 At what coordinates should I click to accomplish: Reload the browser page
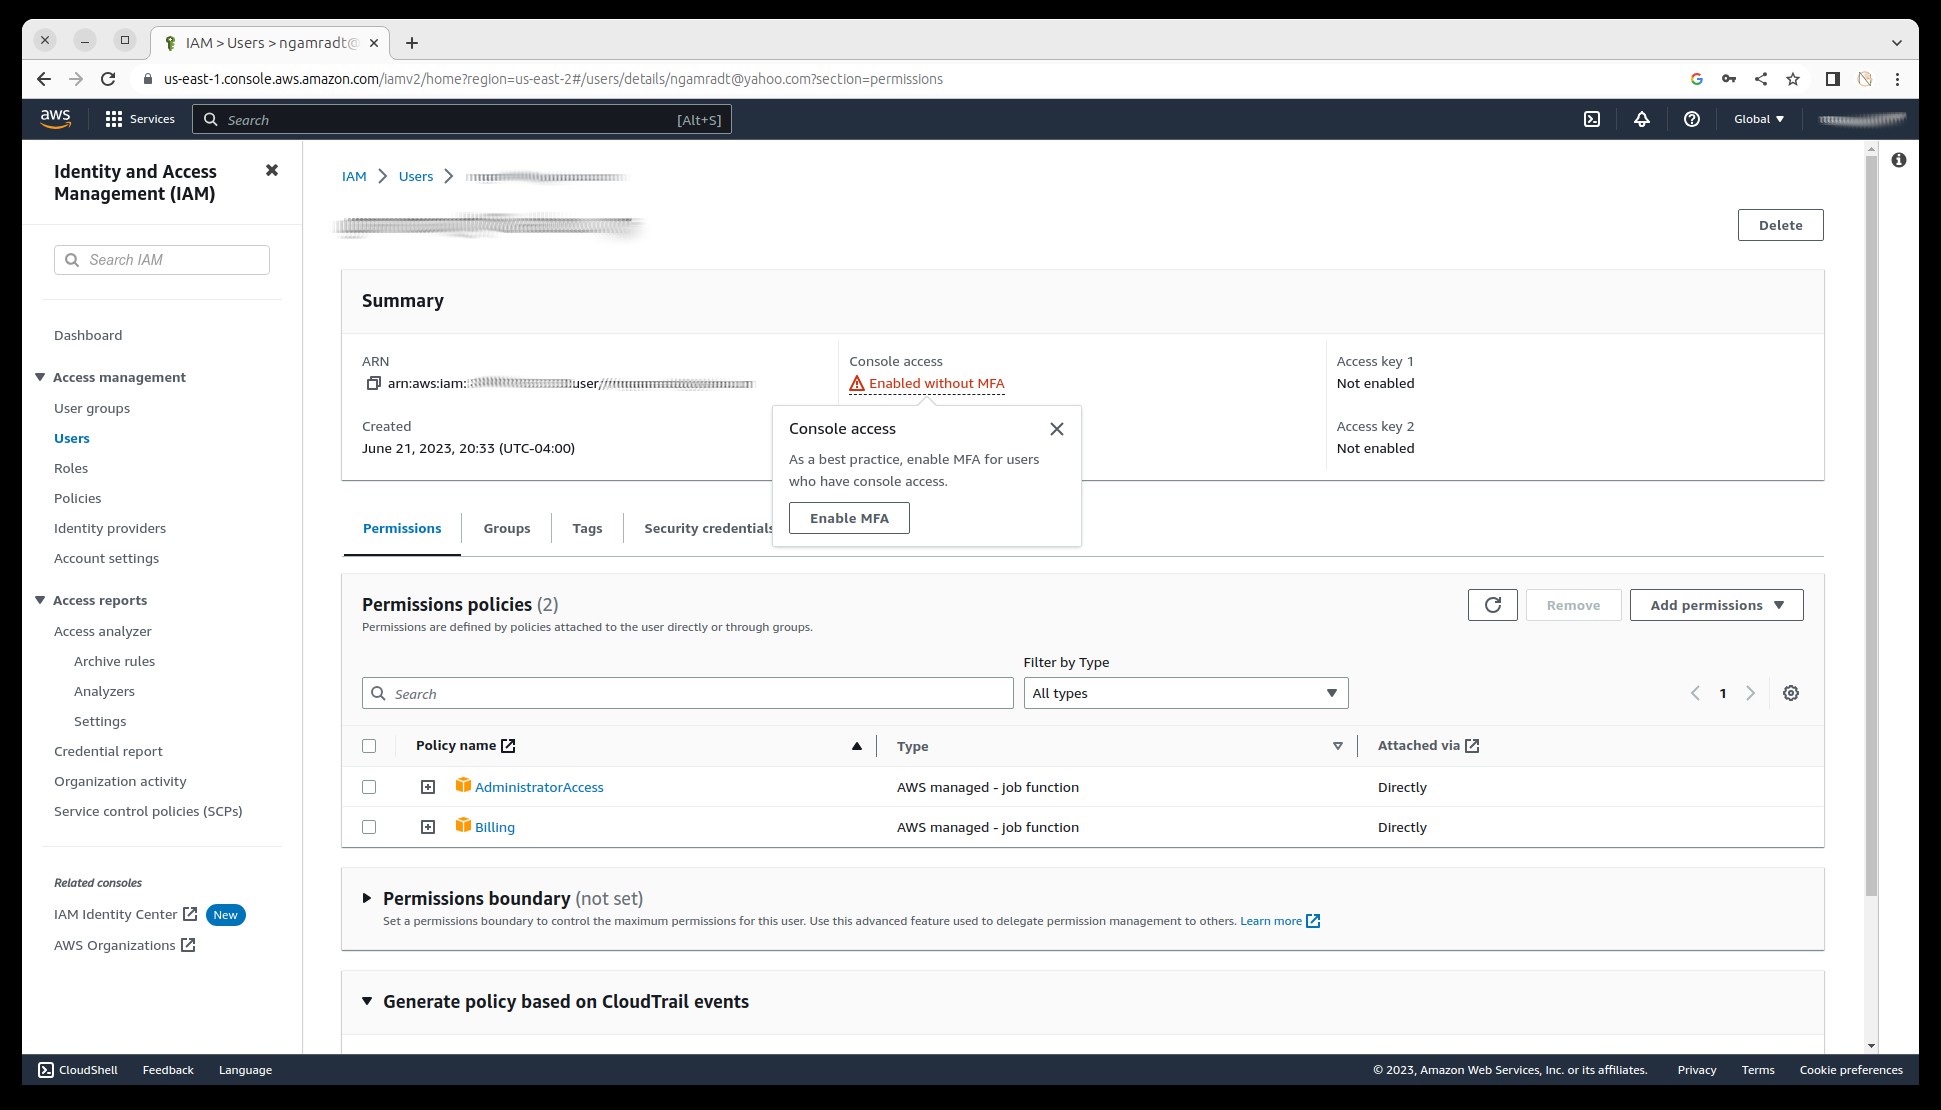(x=108, y=79)
